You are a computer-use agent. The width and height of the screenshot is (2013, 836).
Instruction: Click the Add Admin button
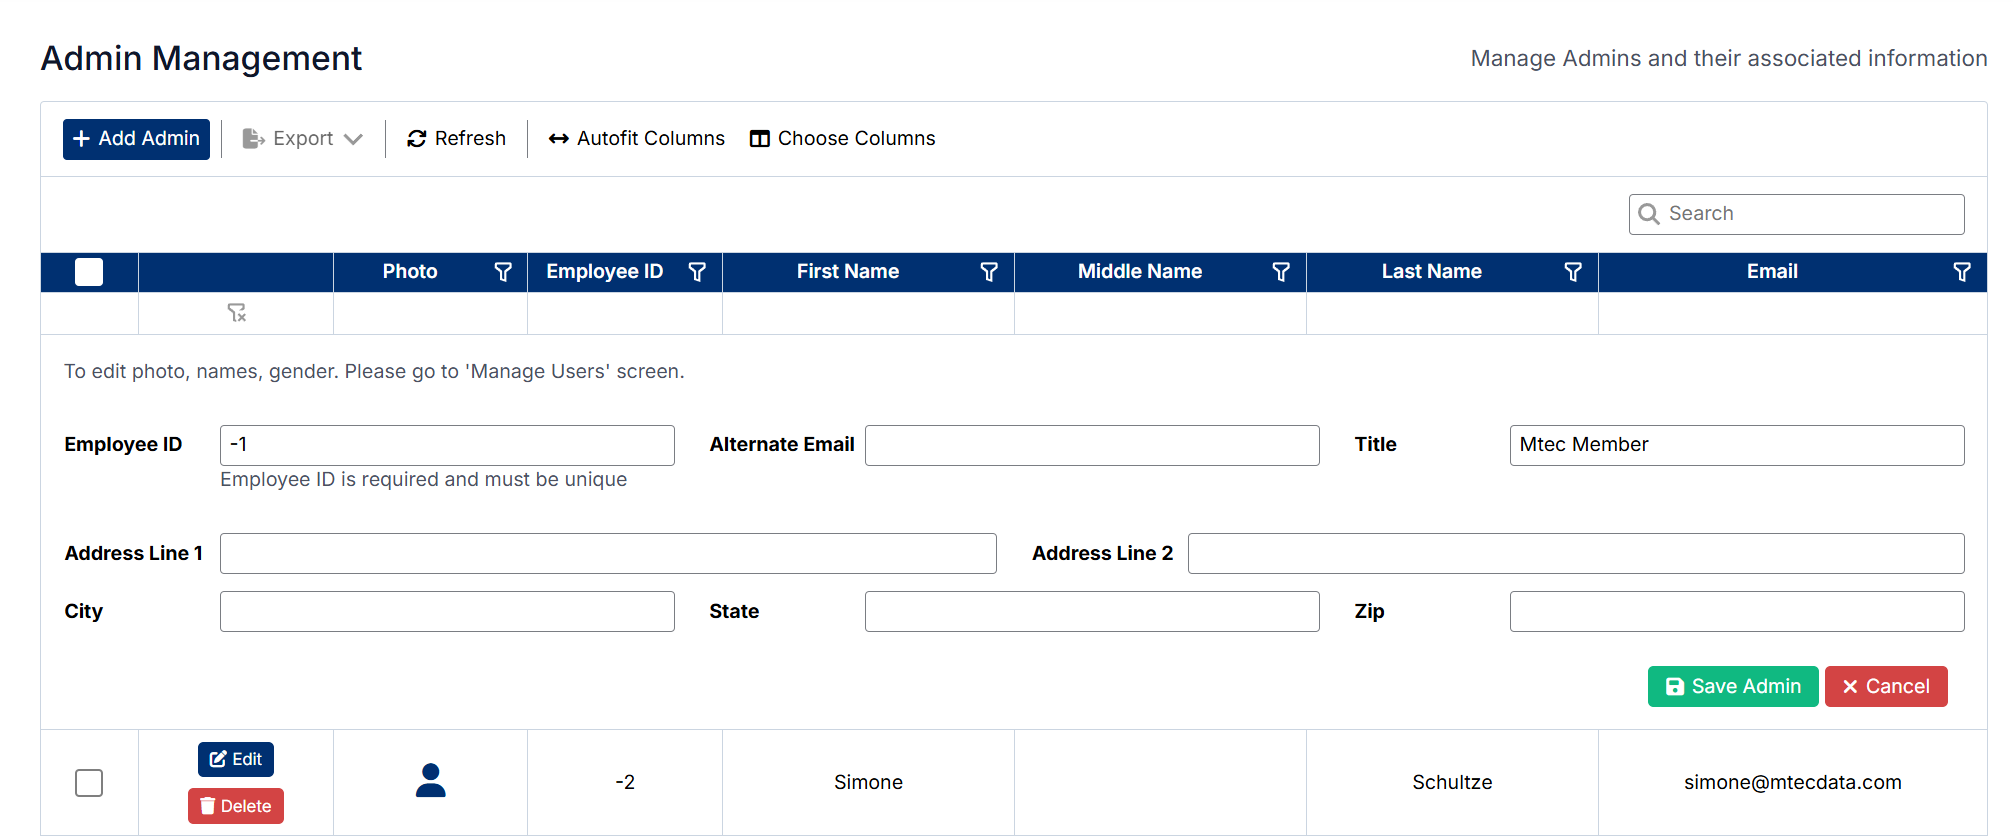click(x=137, y=139)
